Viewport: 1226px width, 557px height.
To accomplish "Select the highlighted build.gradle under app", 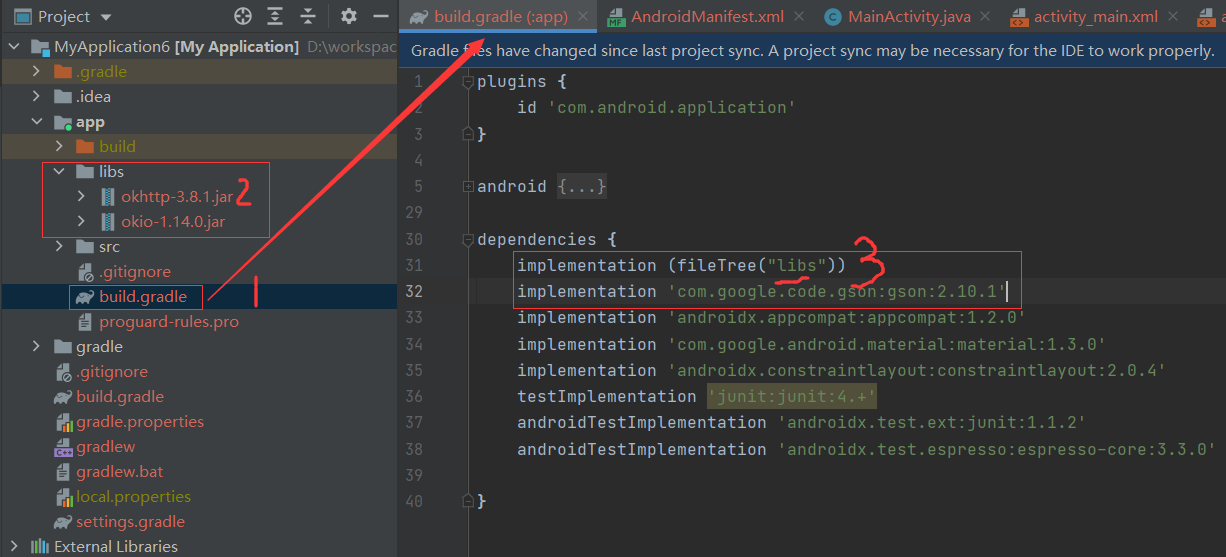I will (x=143, y=297).
